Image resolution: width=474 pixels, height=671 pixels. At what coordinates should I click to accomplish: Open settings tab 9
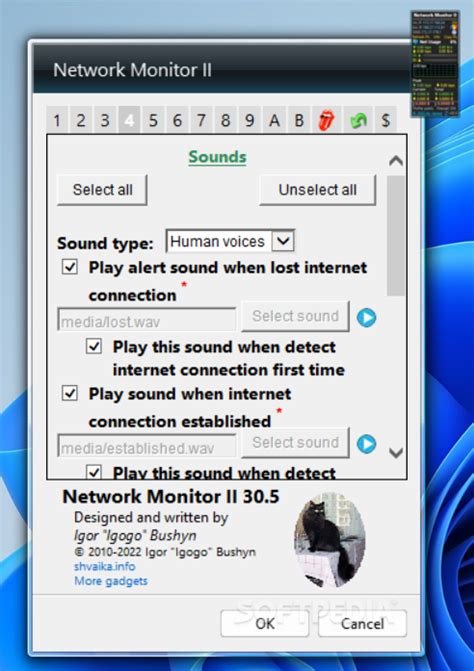pos(249,120)
